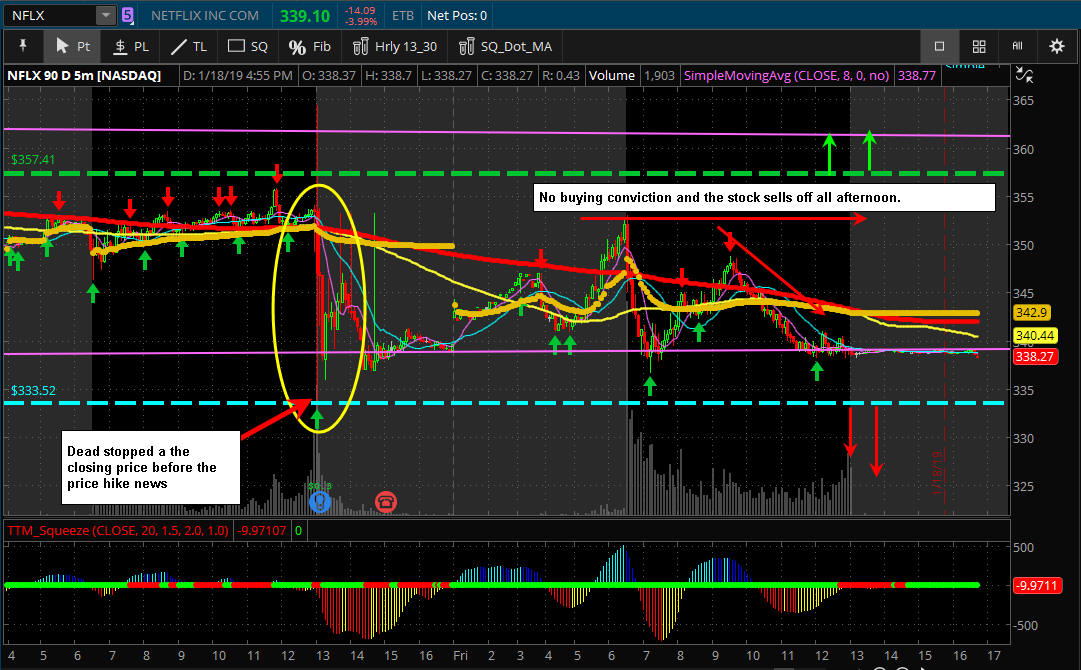Select the PL price level tool
Viewport: 1081px width, 670px height.
pyautogui.click(x=131, y=46)
